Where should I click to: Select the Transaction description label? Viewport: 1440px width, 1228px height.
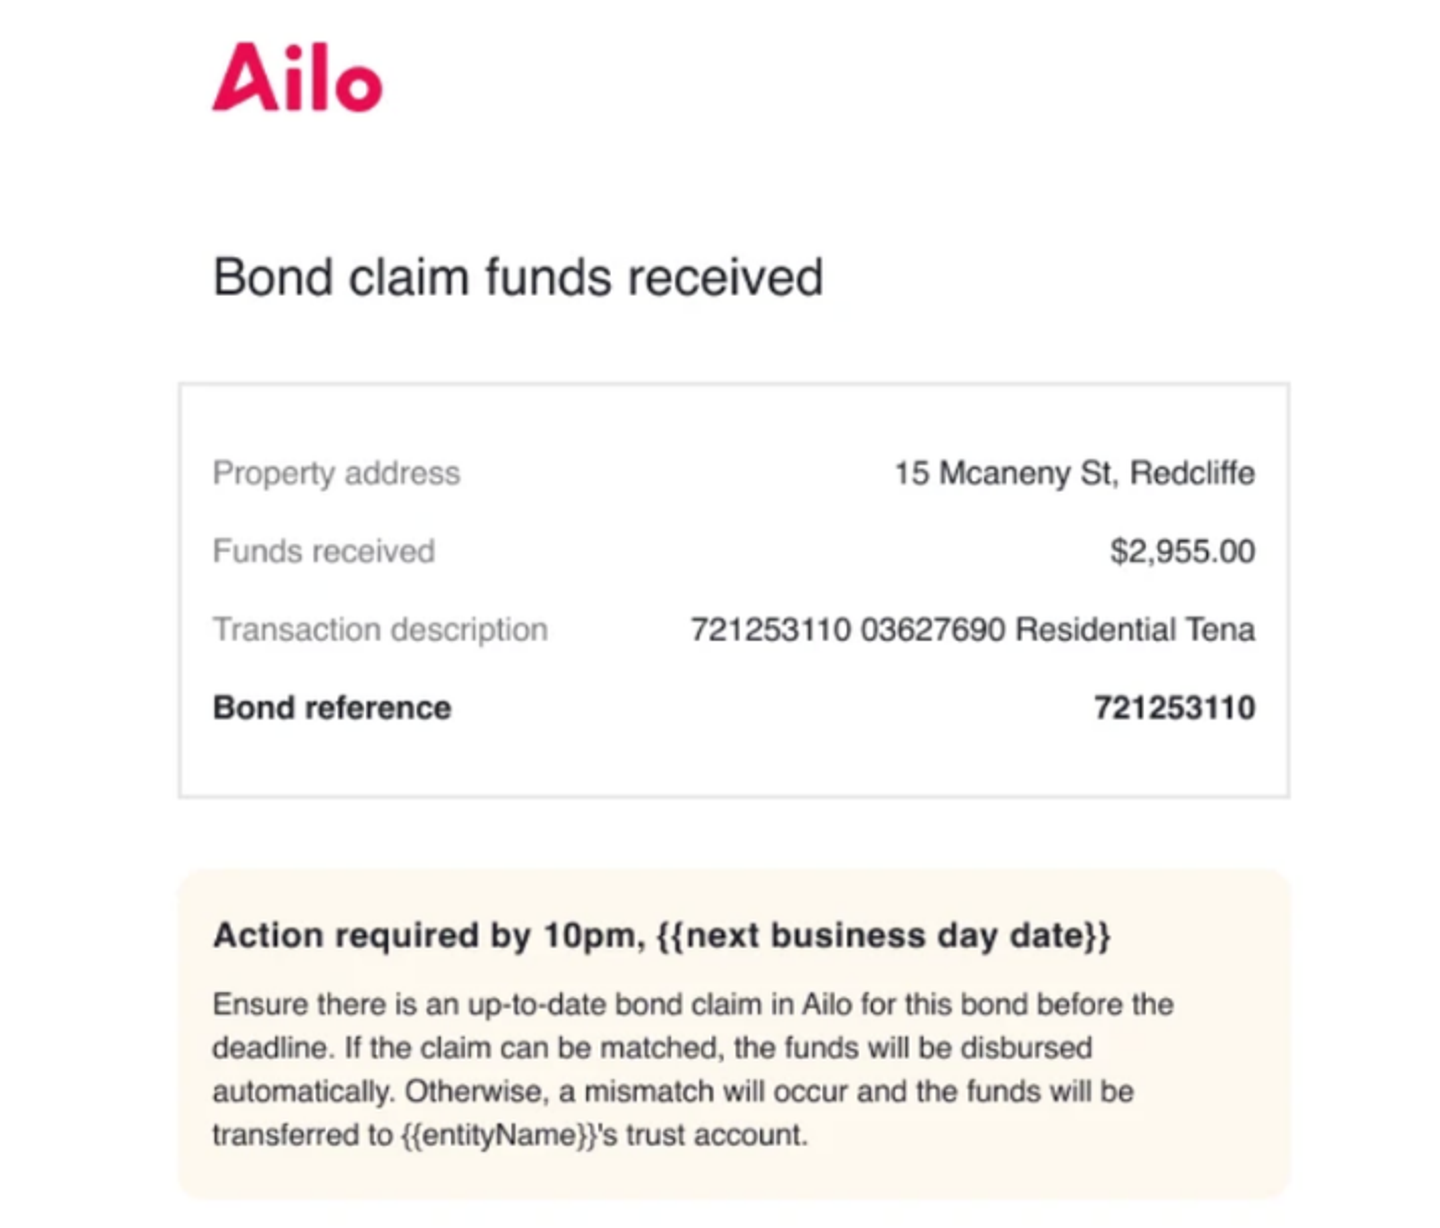[x=380, y=629]
